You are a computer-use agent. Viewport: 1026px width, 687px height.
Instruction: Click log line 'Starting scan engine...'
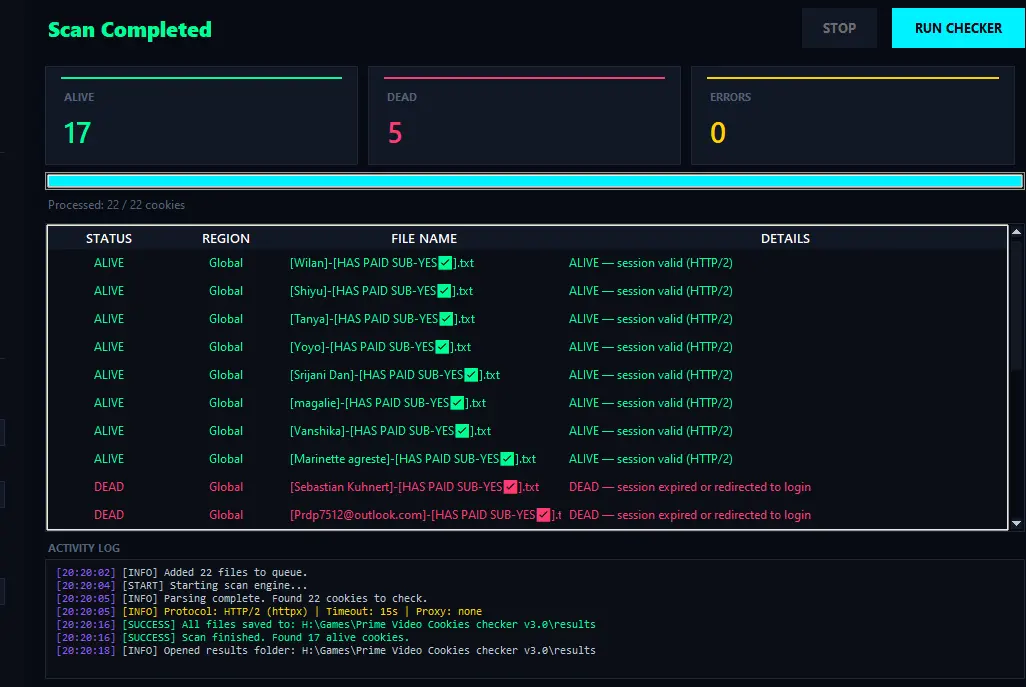[x=181, y=586]
